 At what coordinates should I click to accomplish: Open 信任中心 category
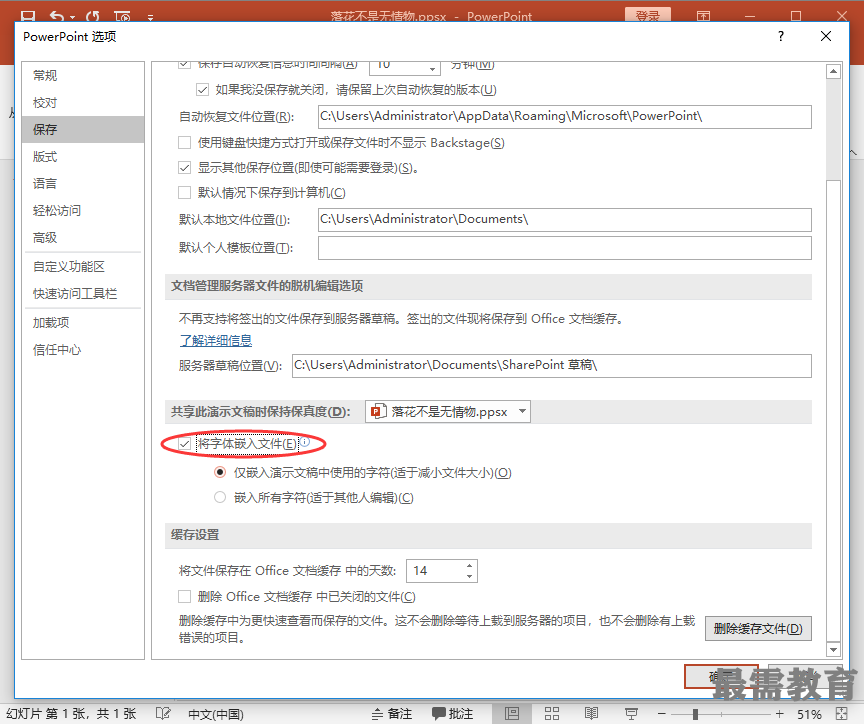pyautogui.click(x=83, y=349)
